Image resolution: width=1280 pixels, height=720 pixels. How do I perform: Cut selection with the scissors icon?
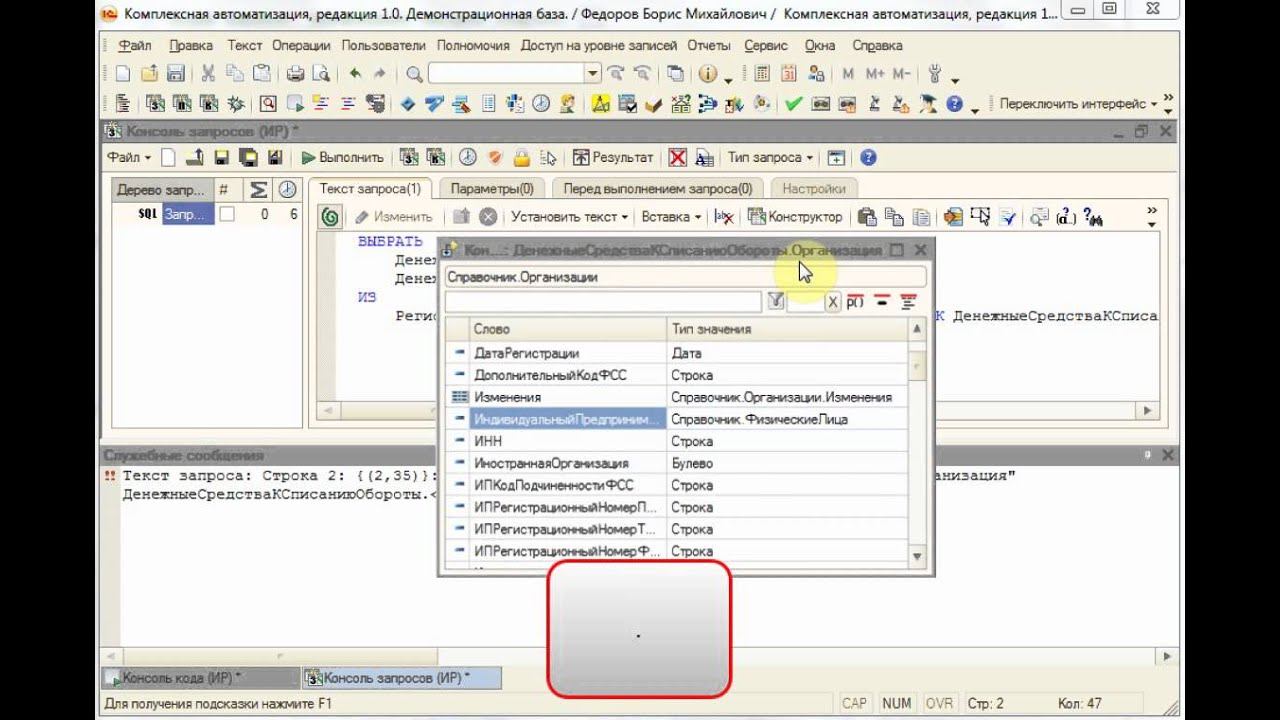(x=208, y=73)
